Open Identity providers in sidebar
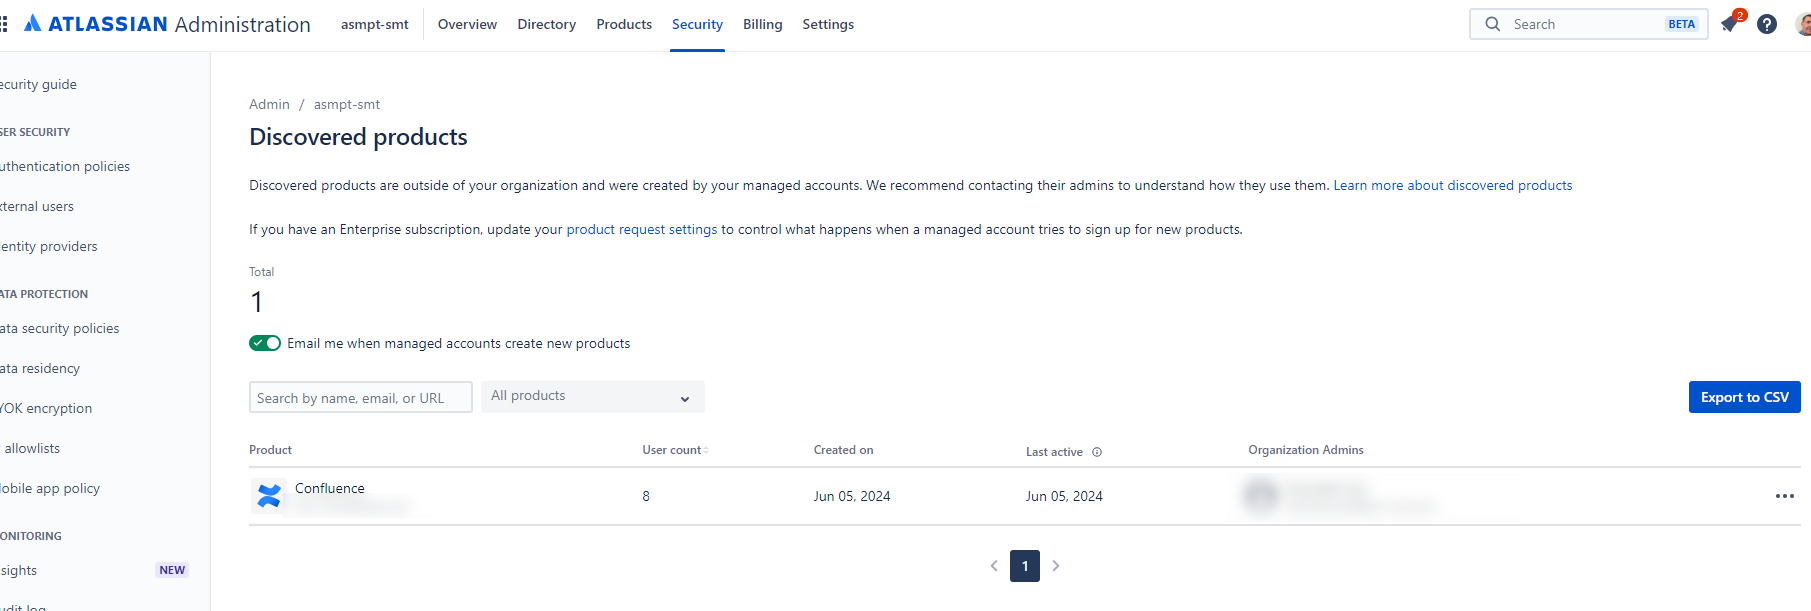 pyautogui.click(x=49, y=246)
